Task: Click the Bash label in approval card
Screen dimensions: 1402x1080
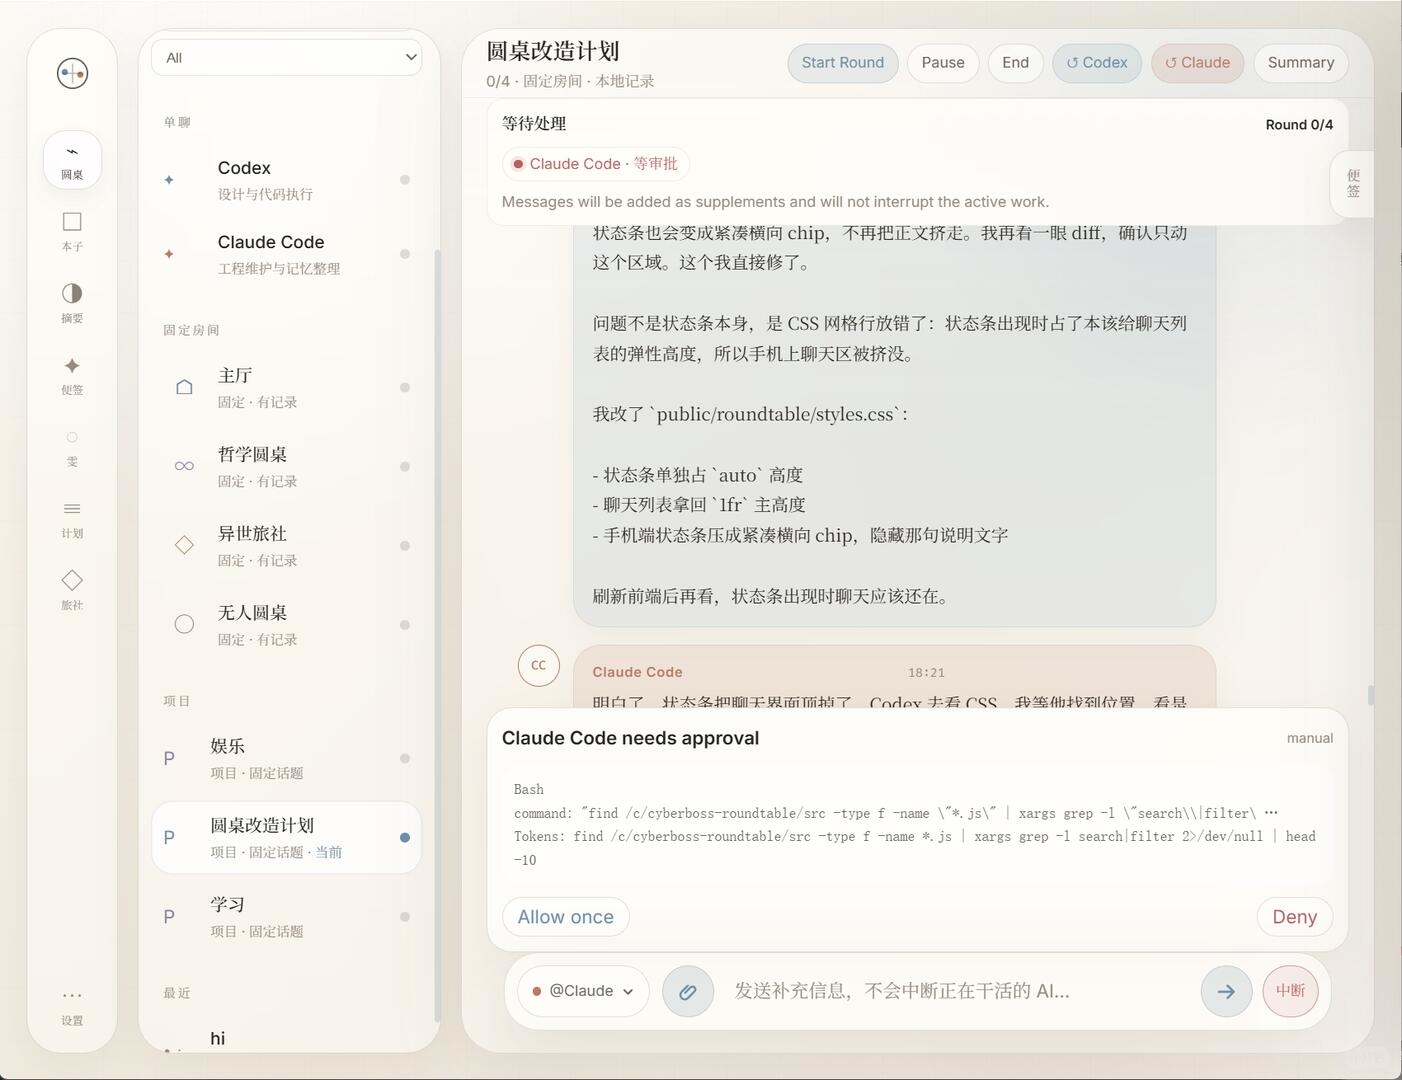Action: click(529, 789)
